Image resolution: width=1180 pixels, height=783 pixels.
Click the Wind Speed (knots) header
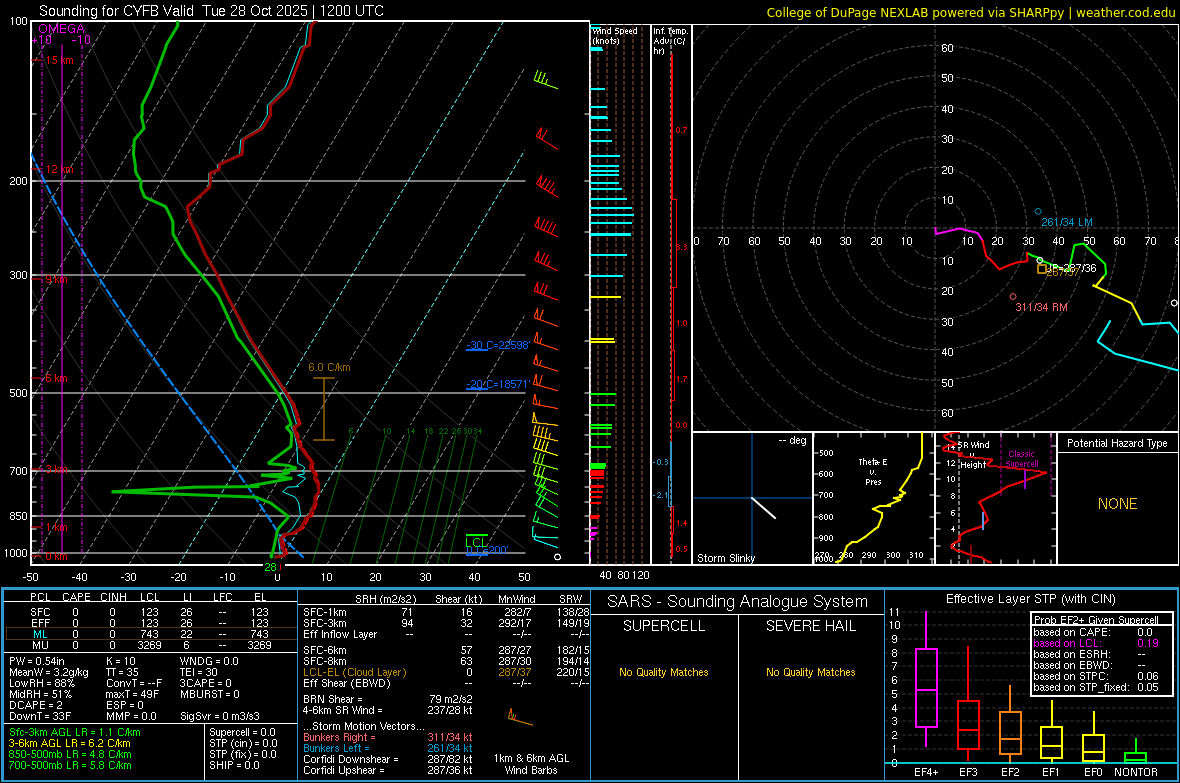pyautogui.click(x=615, y=35)
